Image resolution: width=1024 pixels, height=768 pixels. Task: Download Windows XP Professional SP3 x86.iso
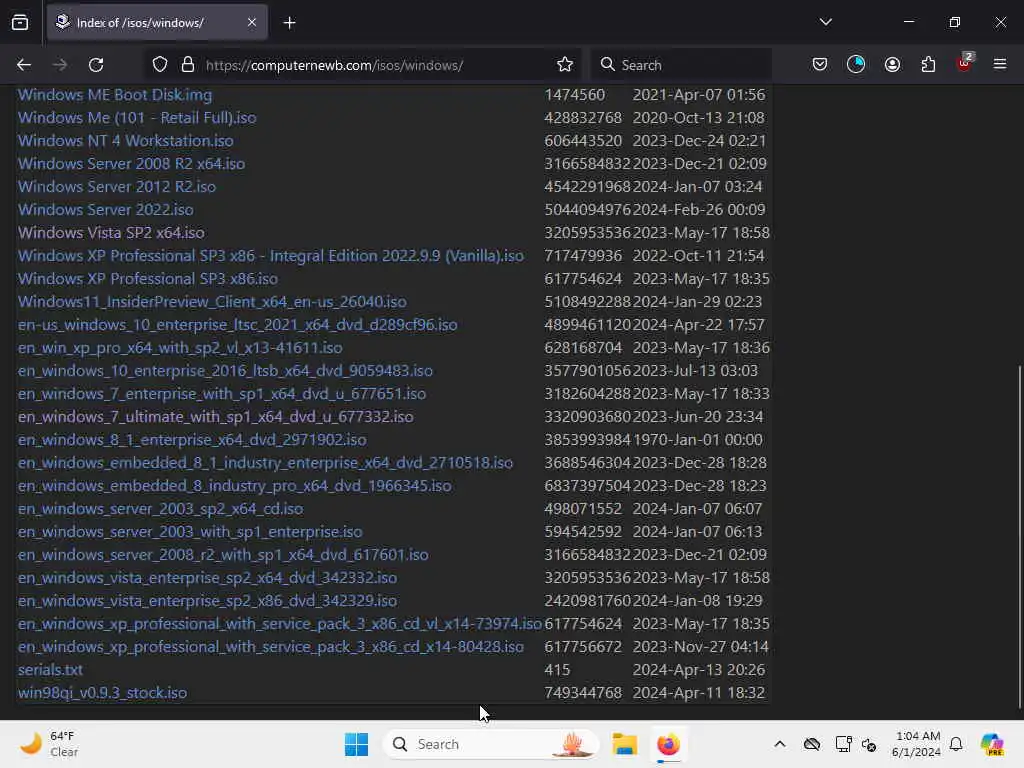pyautogui.click(x=148, y=279)
